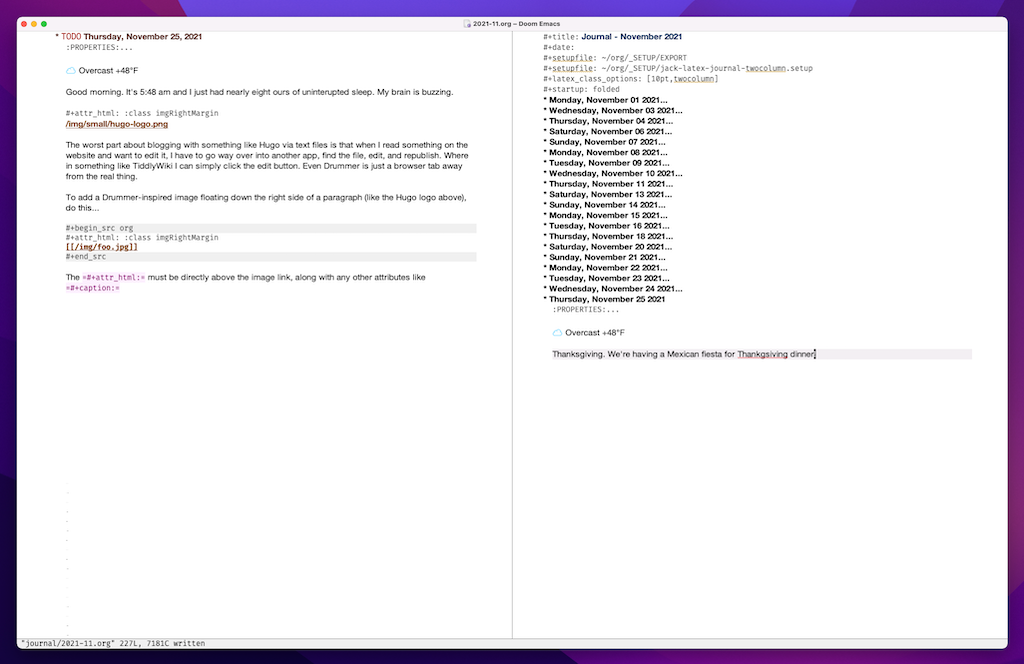
Task: Click the cloud icon above the Thanksgiving entry
Action: click(x=557, y=333)
